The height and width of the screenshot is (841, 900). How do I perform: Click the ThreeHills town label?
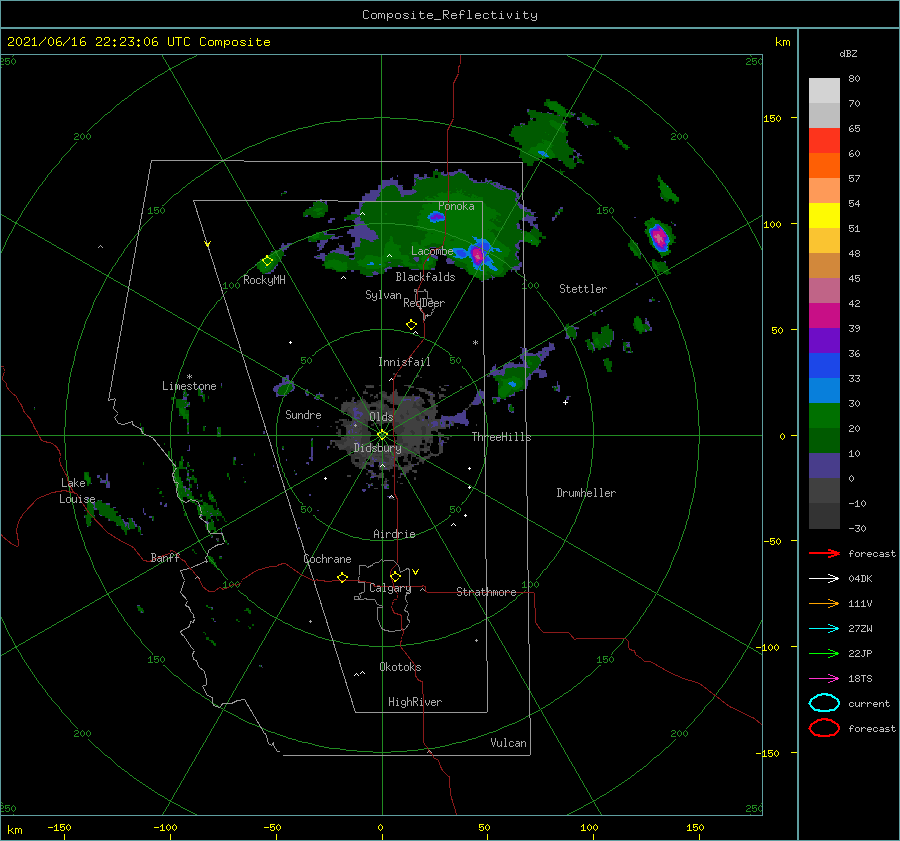click(501, 437)
